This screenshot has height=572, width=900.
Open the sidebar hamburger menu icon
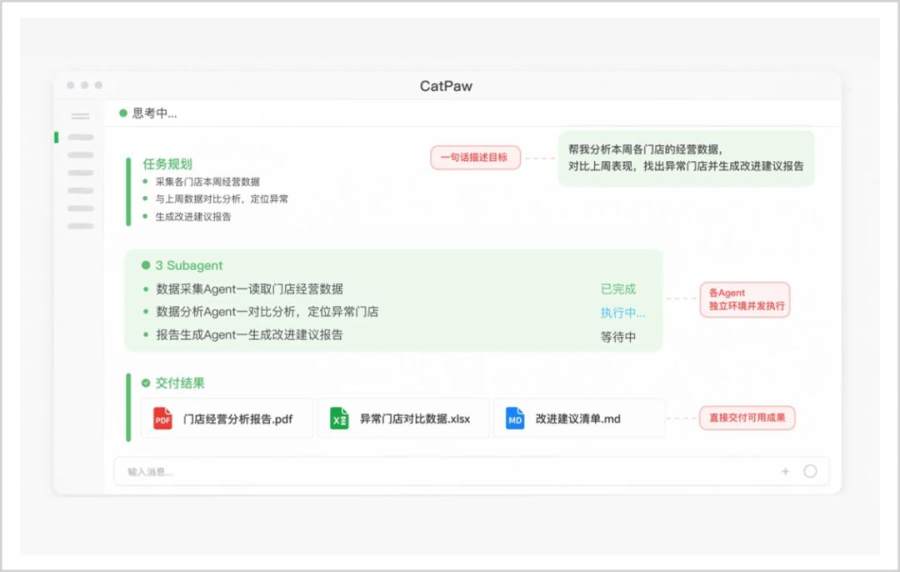[80, 116]
